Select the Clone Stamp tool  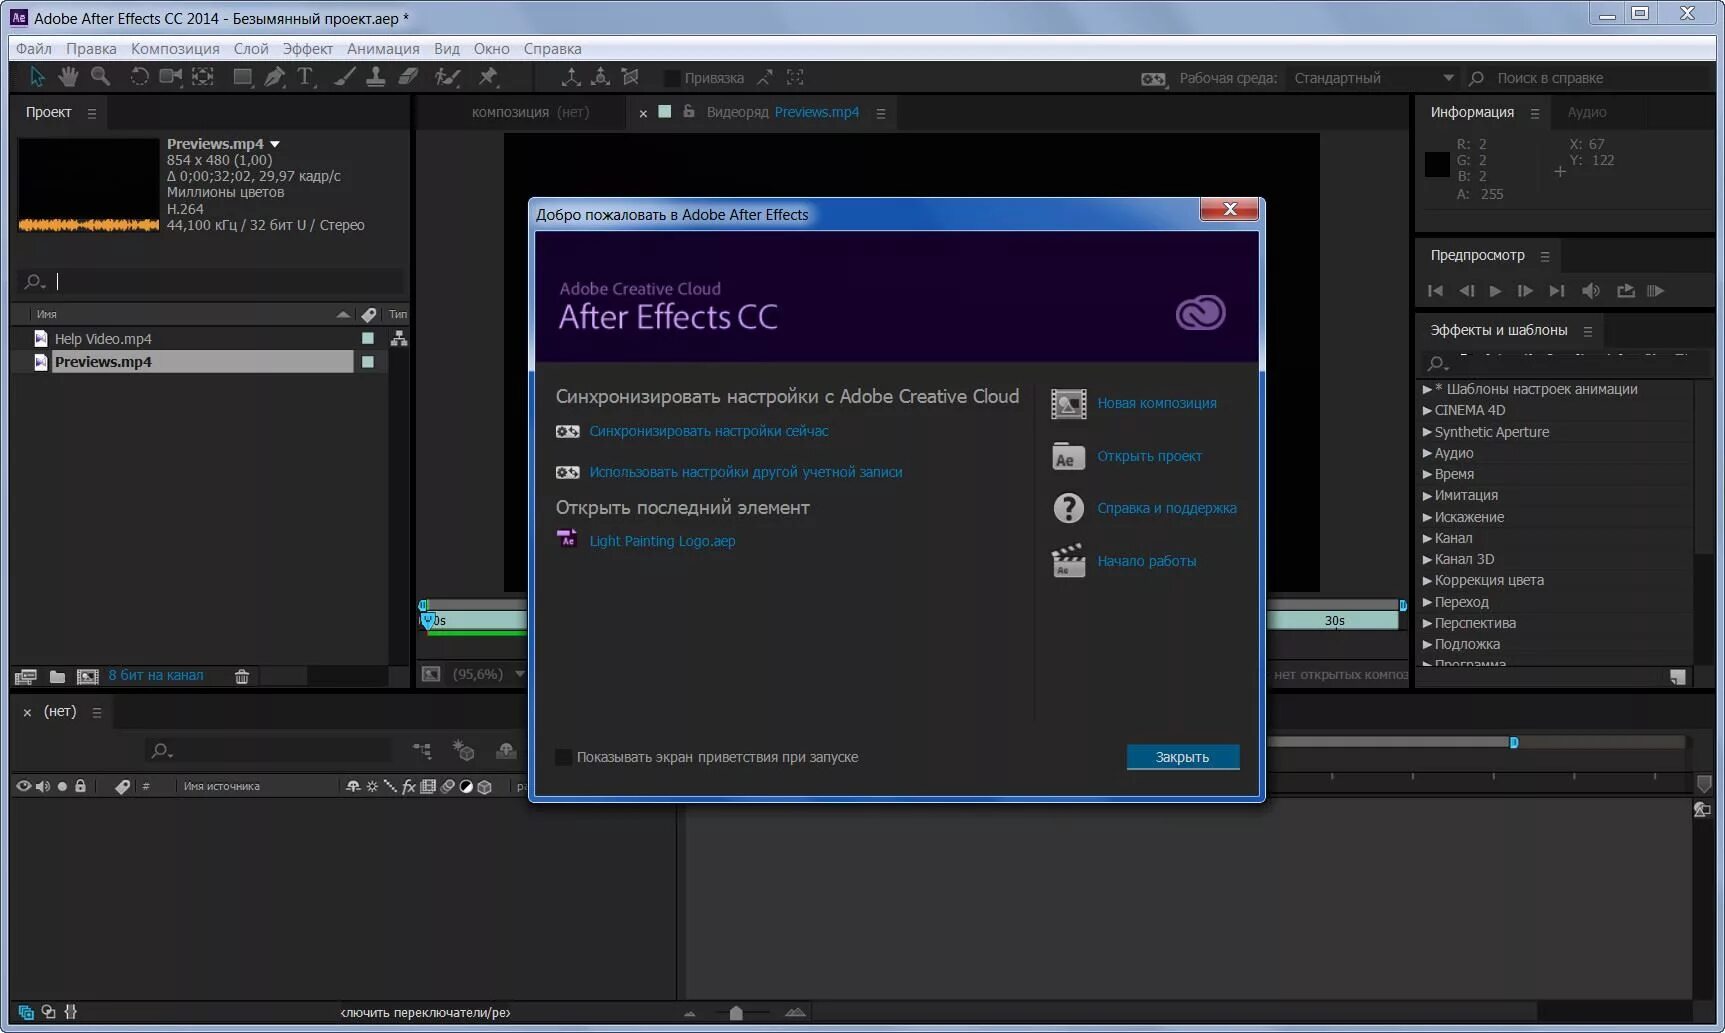point(376,77)
